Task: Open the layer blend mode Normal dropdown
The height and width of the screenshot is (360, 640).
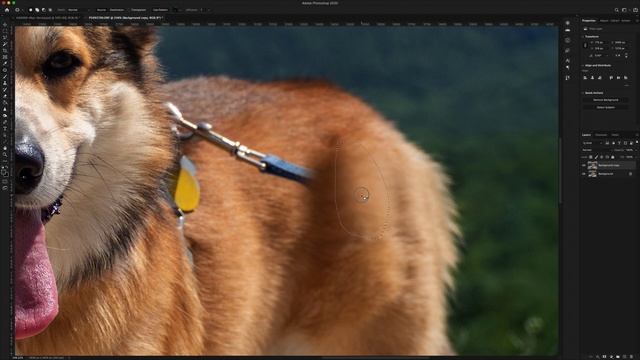Action: click(596, 150)
